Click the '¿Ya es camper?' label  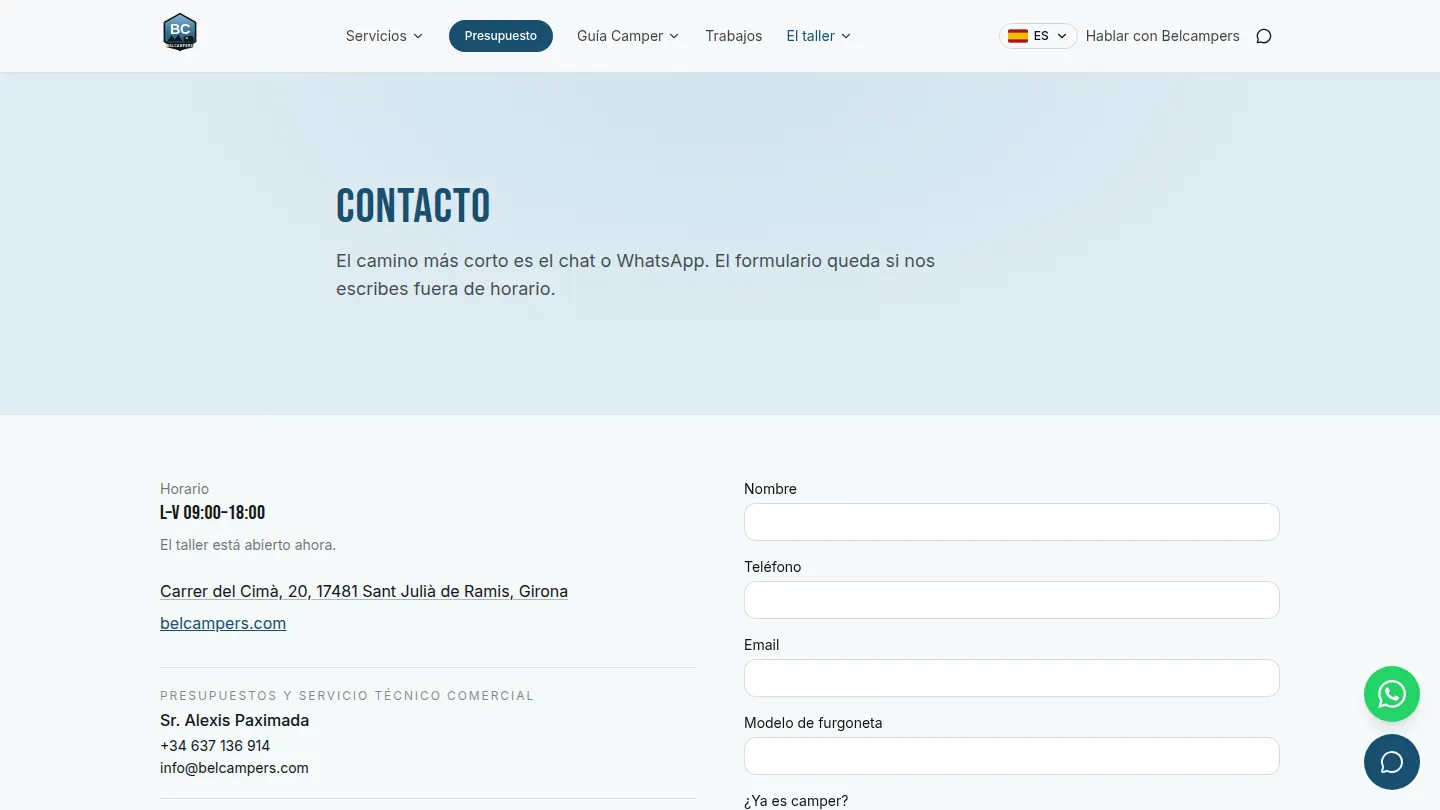796,801
